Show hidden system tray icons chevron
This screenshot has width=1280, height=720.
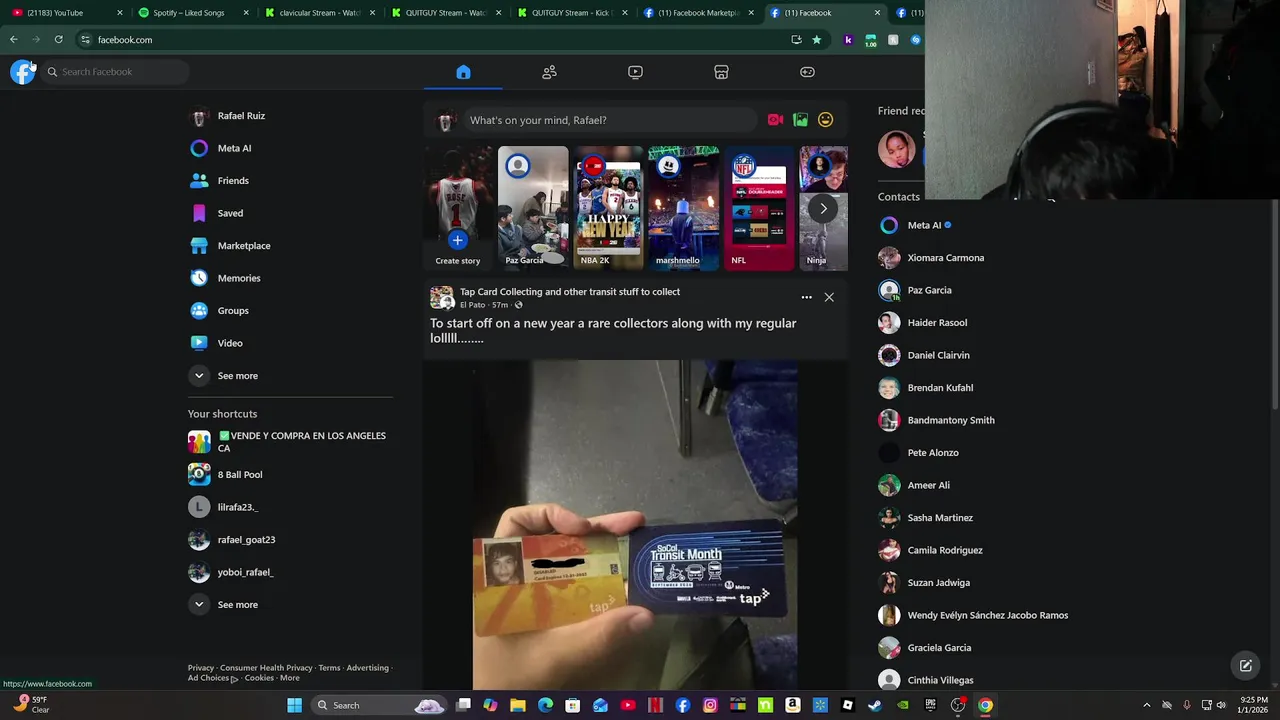coord(1147,705)
